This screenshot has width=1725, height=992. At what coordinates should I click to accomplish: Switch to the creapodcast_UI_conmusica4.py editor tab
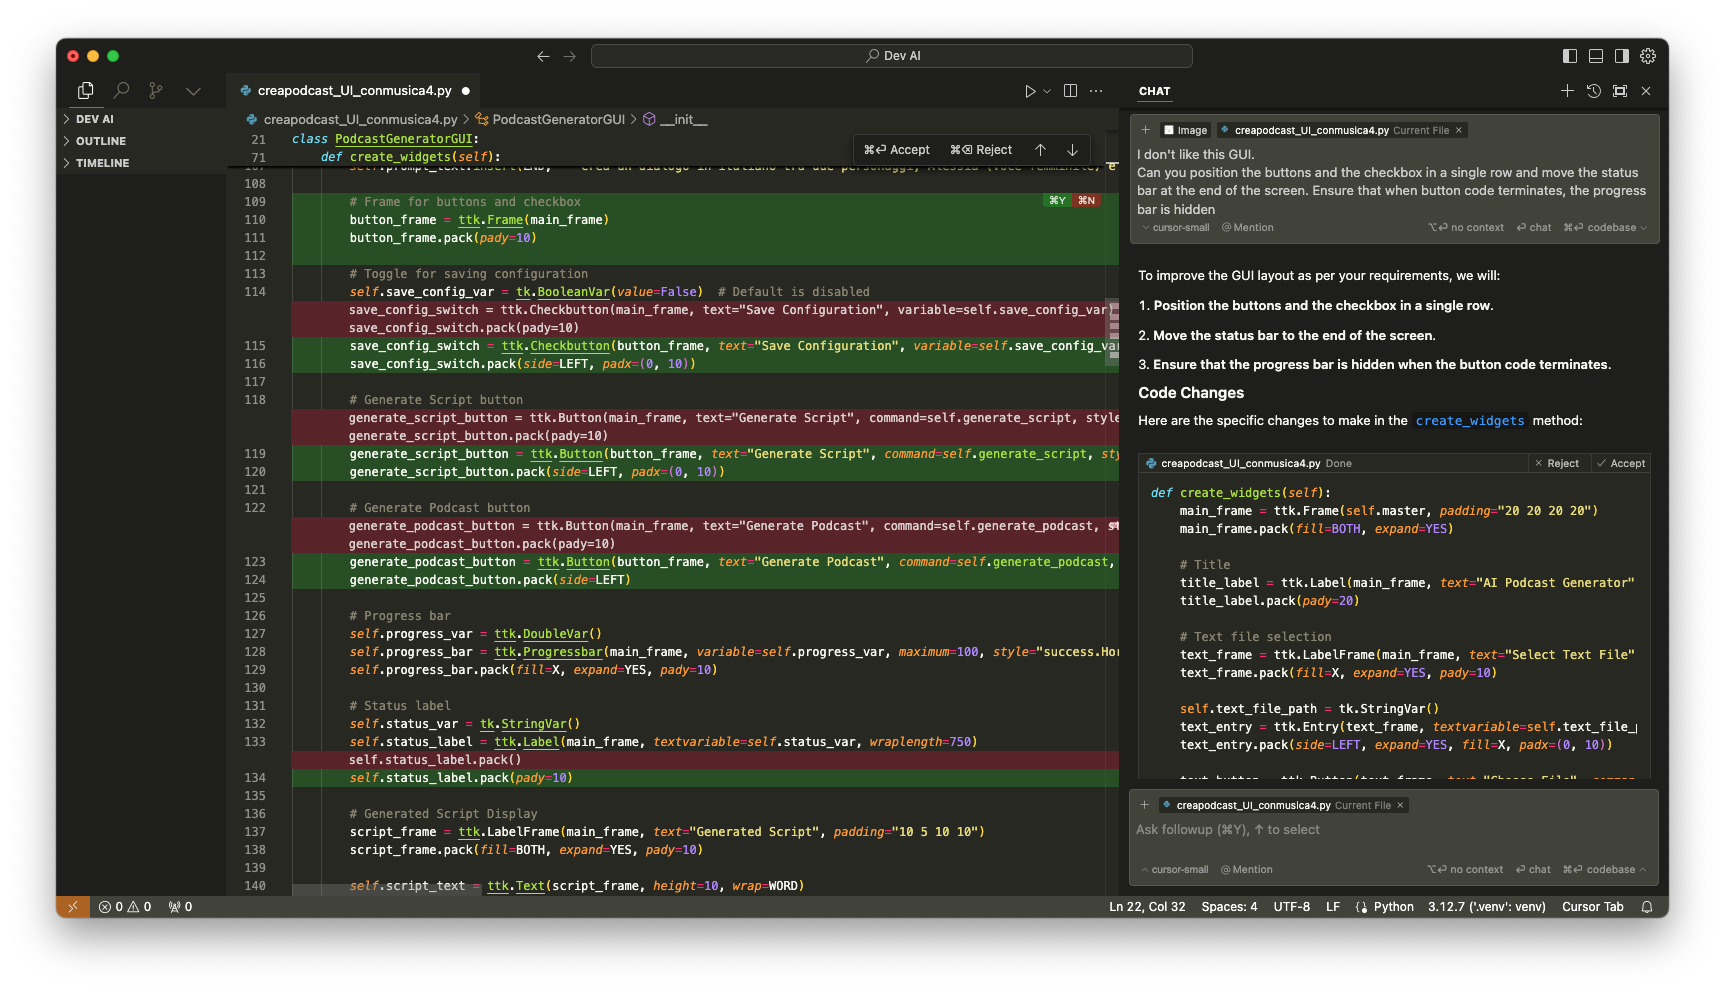tap(354, 91)
